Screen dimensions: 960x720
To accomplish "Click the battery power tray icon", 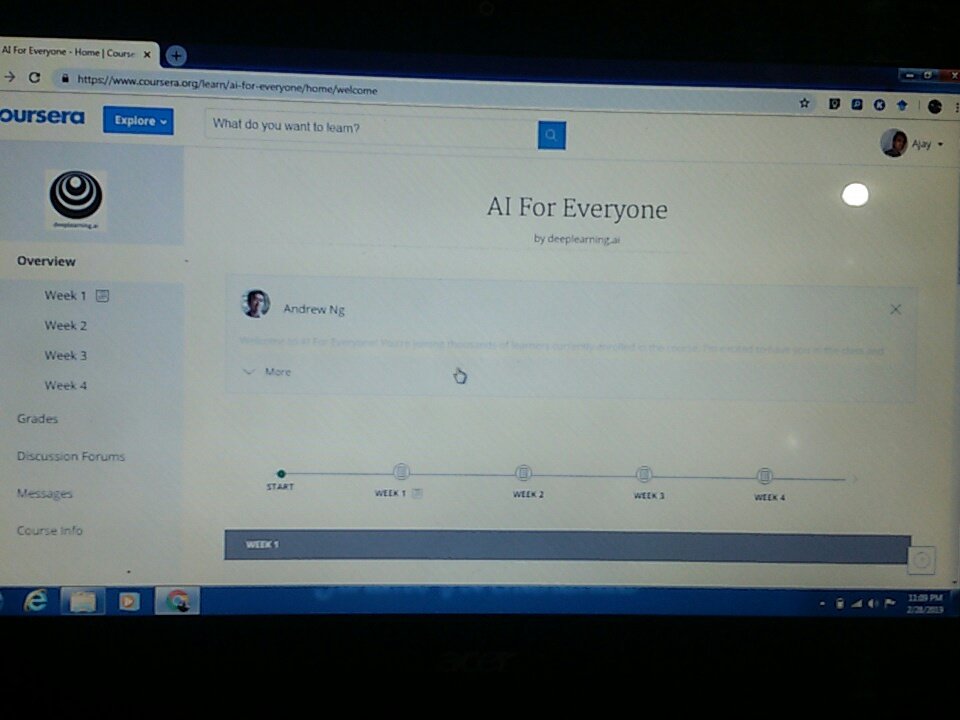I will click(x=840, y=604).
